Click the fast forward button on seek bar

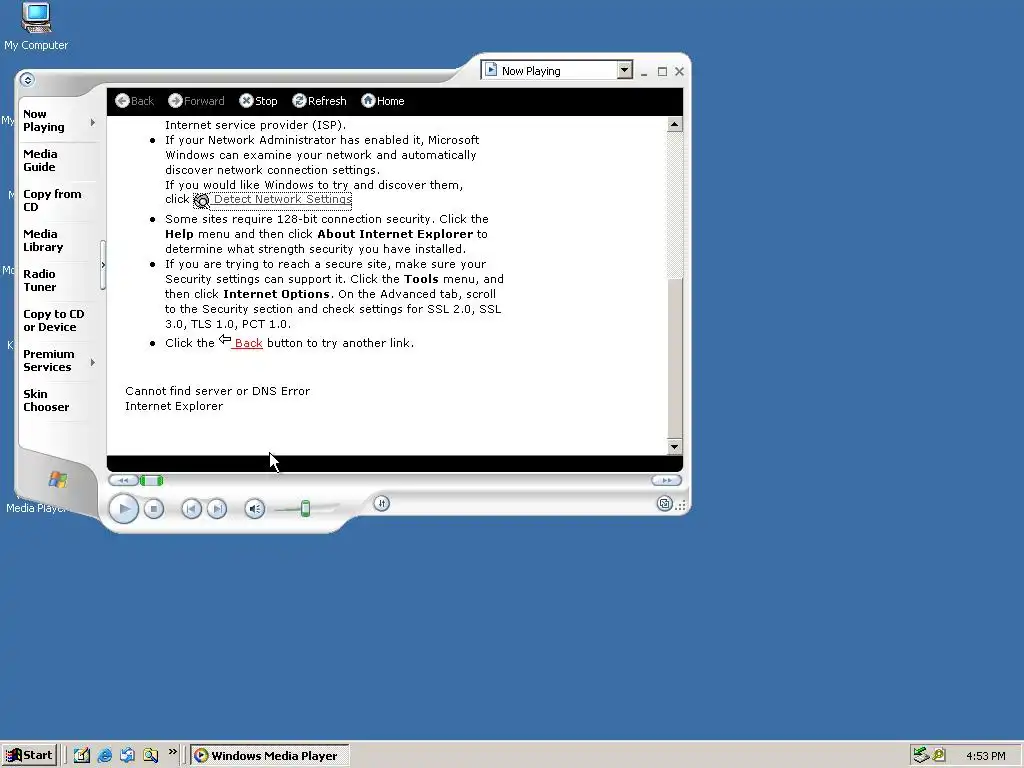666,481
